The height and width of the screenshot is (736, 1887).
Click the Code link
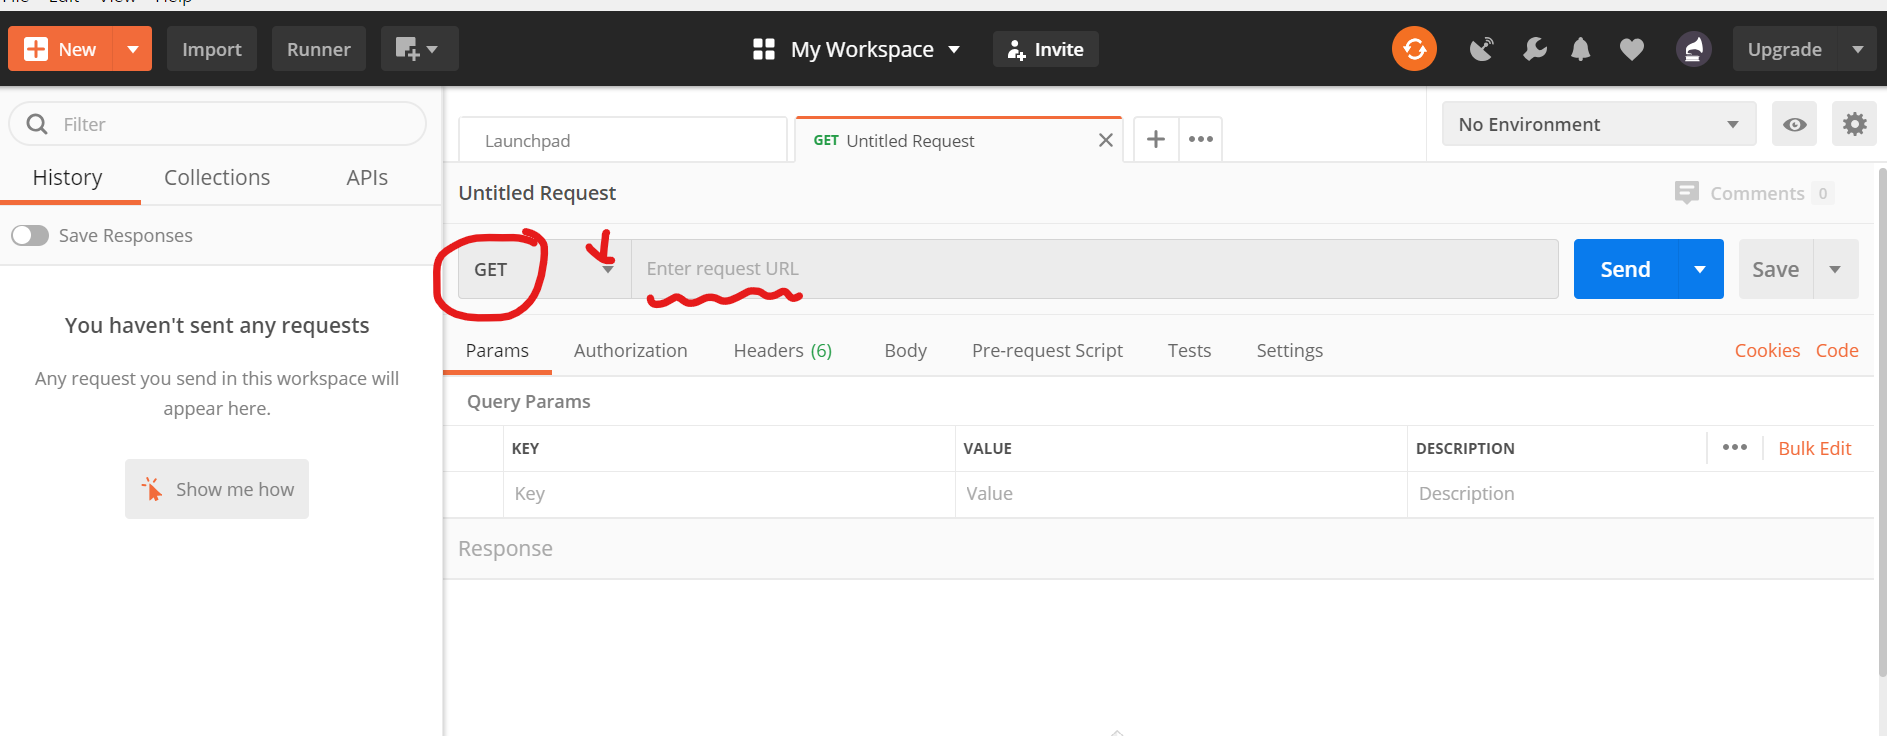pyautogui.click(x=1837, y=351)
